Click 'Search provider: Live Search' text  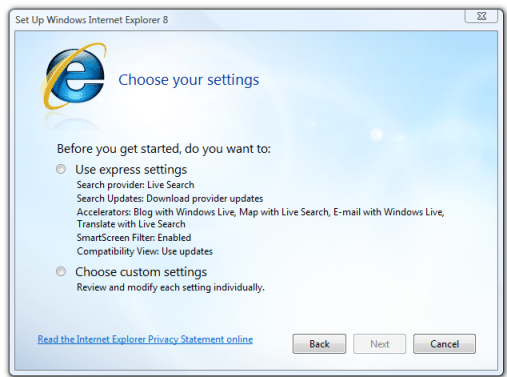[x=135, y=185]
